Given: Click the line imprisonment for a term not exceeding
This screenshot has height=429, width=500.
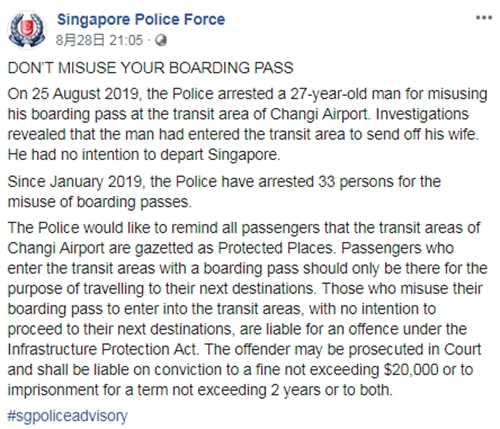Looking at the screenshot, I should tap(200, 390).
